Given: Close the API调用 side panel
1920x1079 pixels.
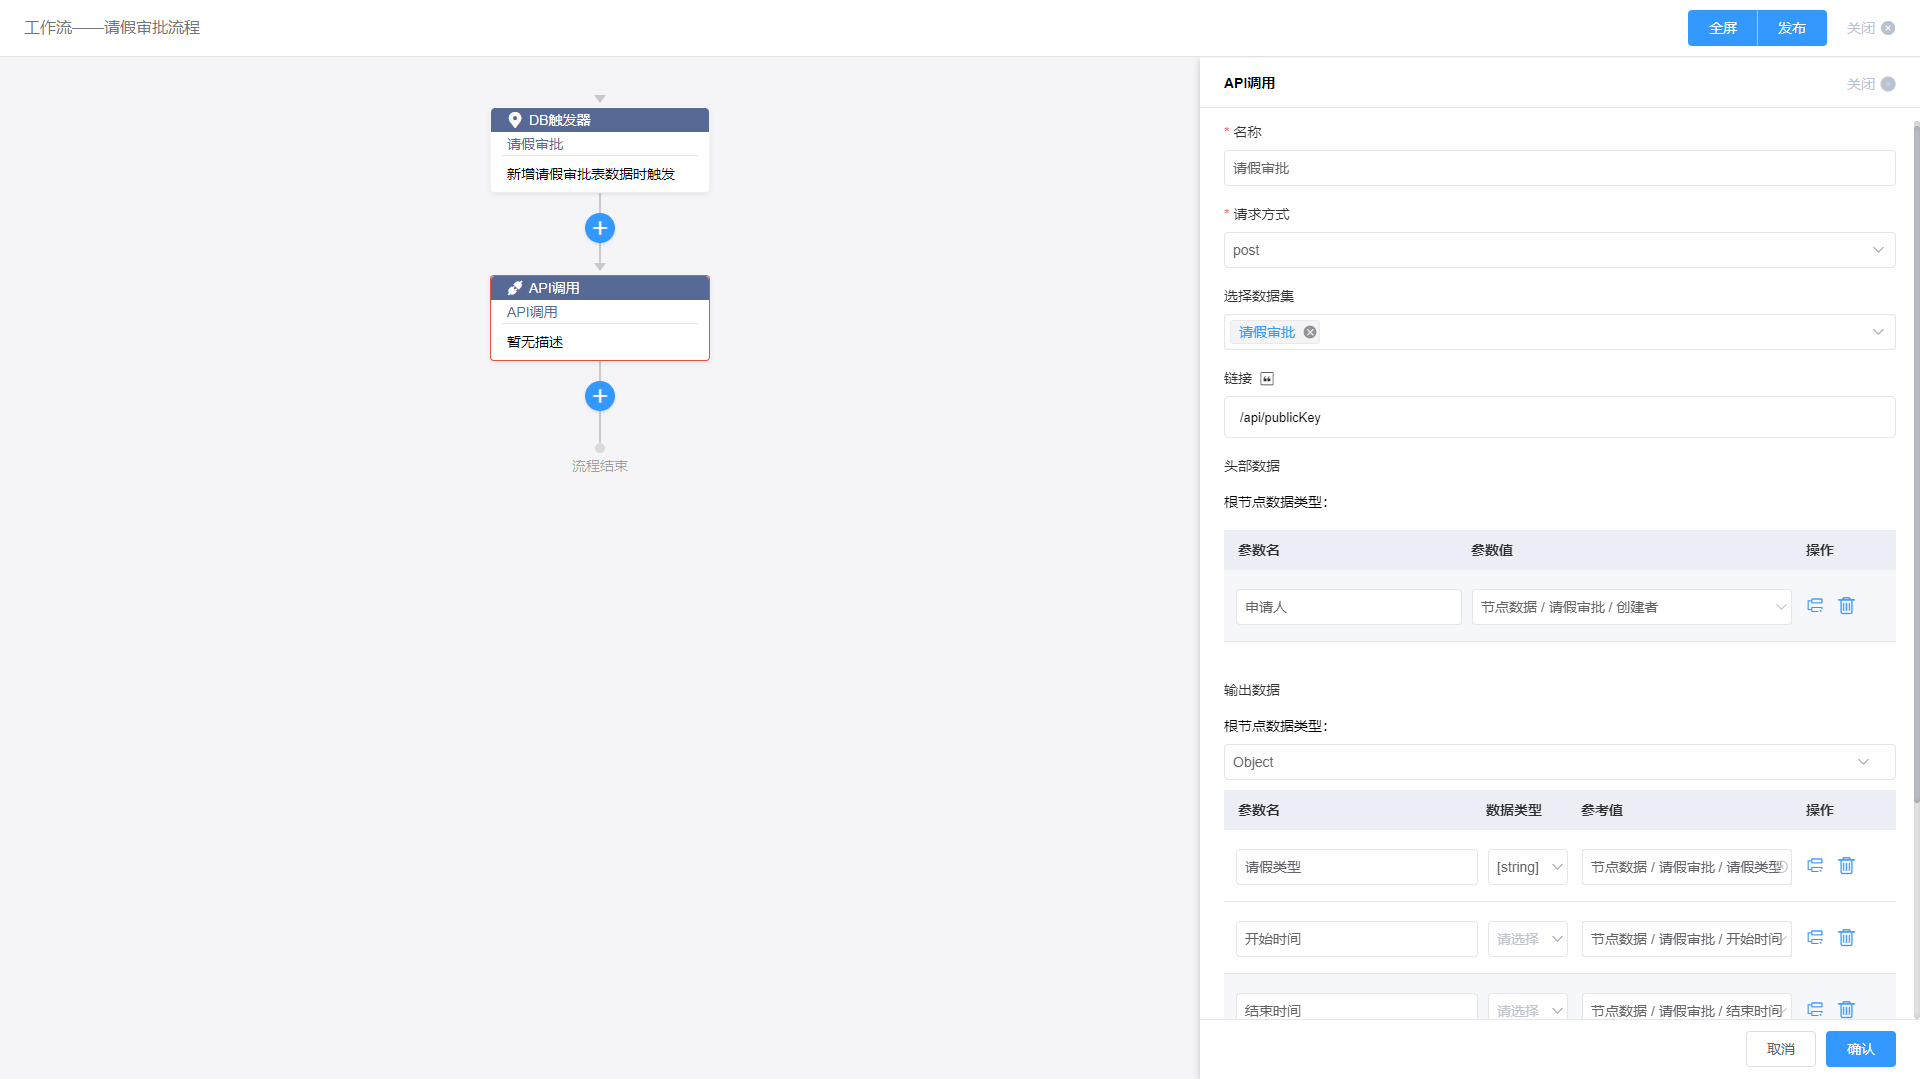Looking at the screenshot, I should 1871,84.
